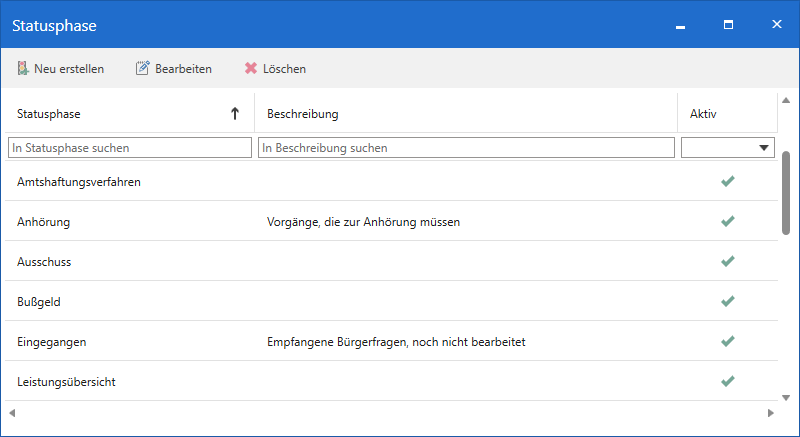This screenshot has height=437, width=800.
Task: Sort by the Beschreibung column header
Action: [303, 114]
